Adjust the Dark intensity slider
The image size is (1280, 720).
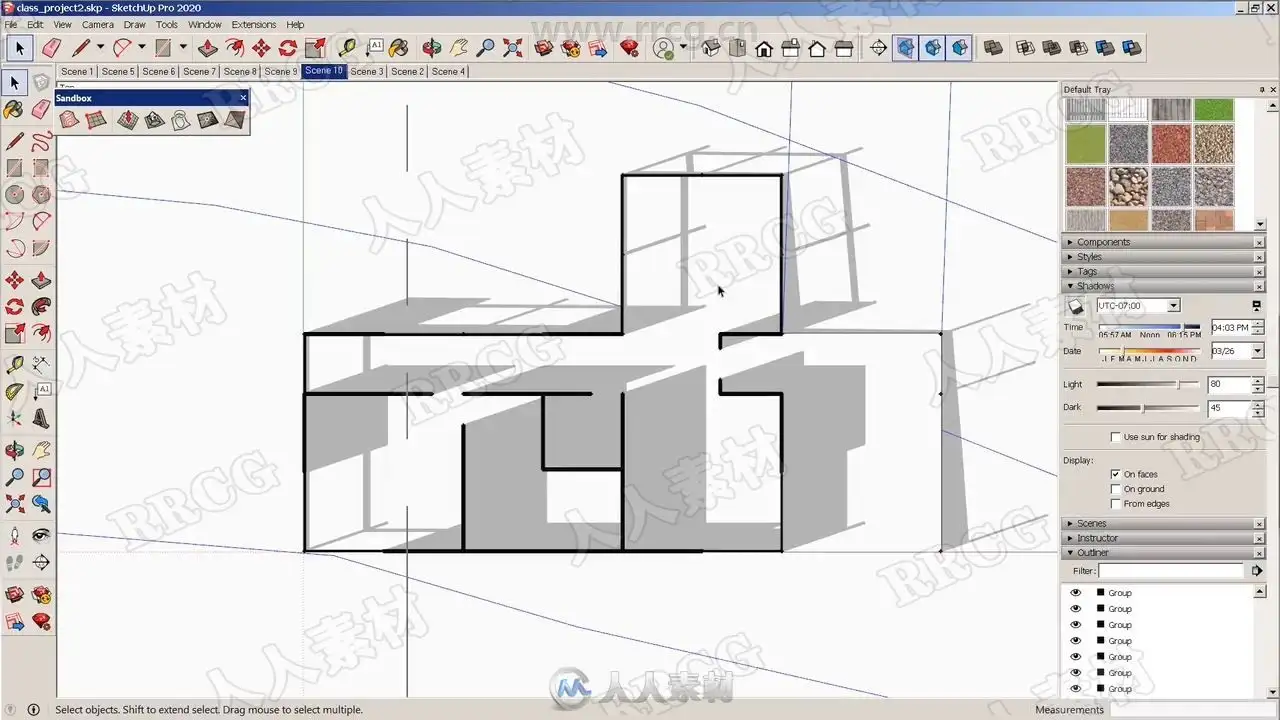point(1148,408)
